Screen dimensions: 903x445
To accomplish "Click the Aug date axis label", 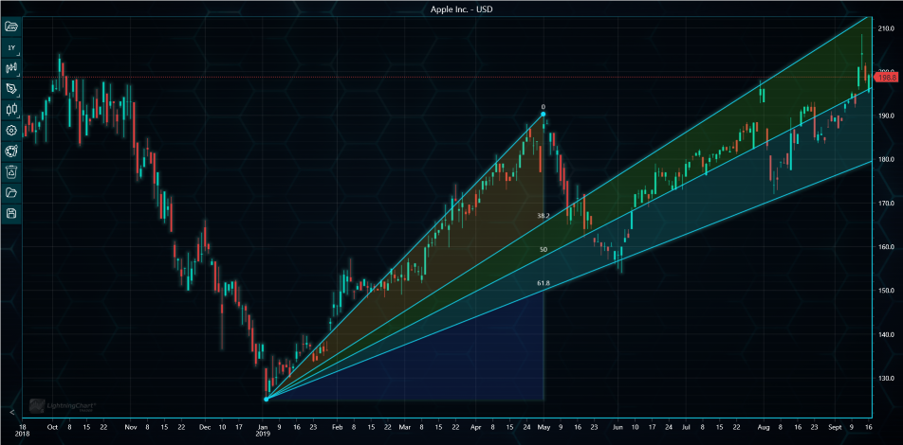I will tap(764, 428).
